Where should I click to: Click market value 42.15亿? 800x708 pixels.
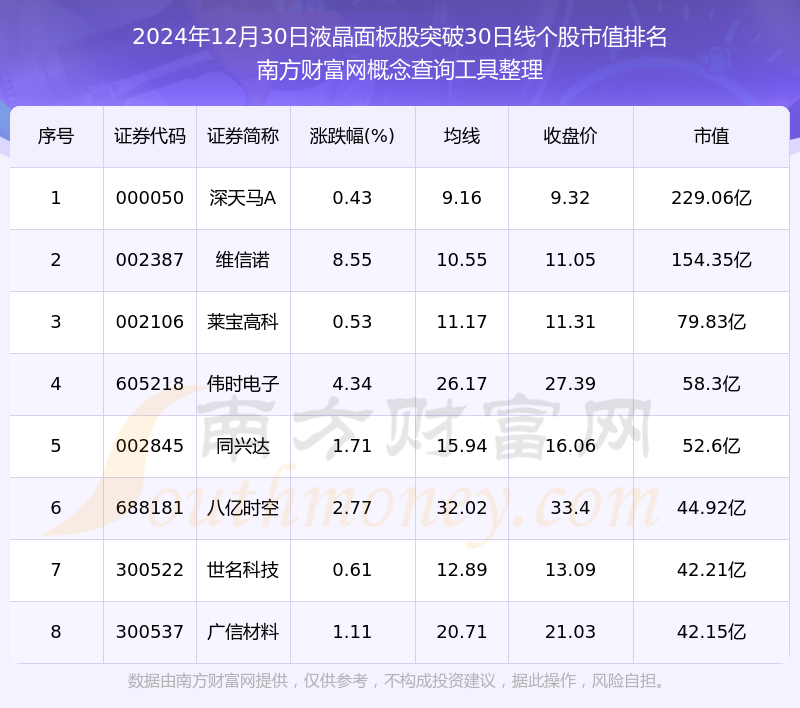711,632
